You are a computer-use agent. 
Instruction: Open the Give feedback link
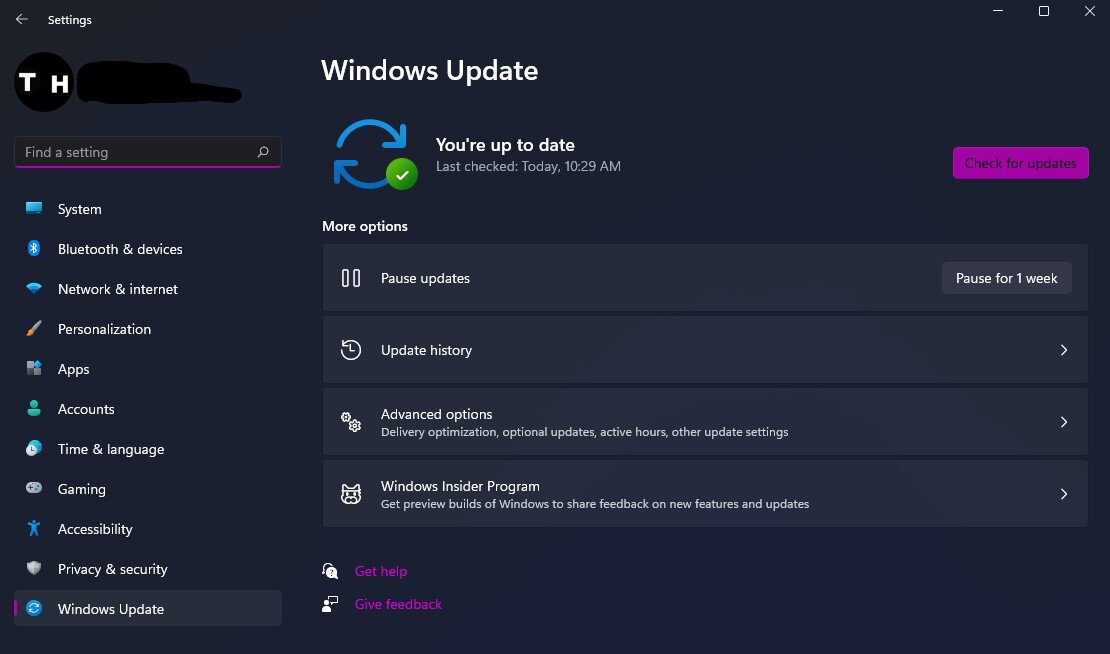398,604
